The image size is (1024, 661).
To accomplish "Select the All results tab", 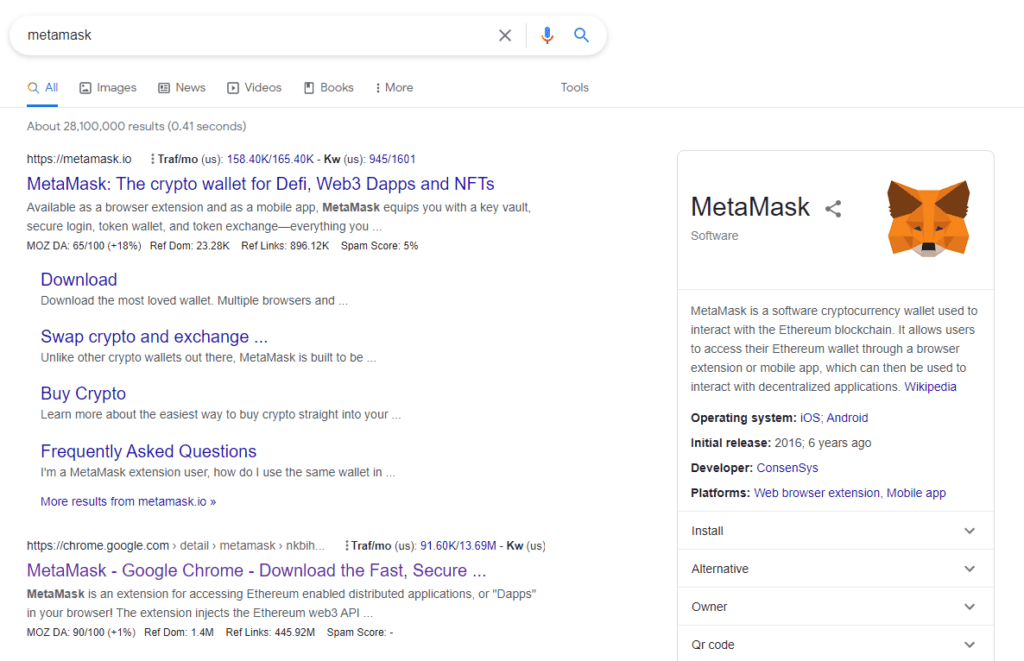I will tap(42, 88).
